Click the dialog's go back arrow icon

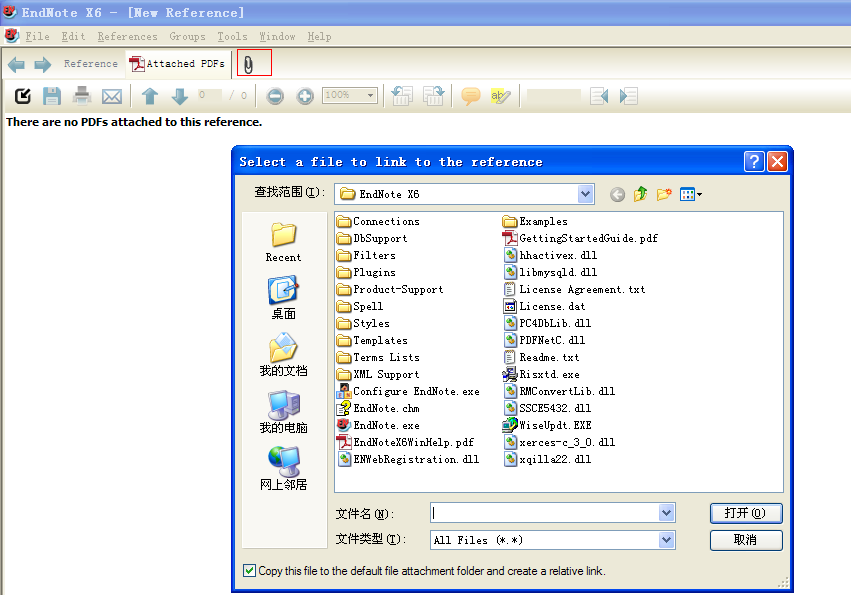(x=617, y=194)
